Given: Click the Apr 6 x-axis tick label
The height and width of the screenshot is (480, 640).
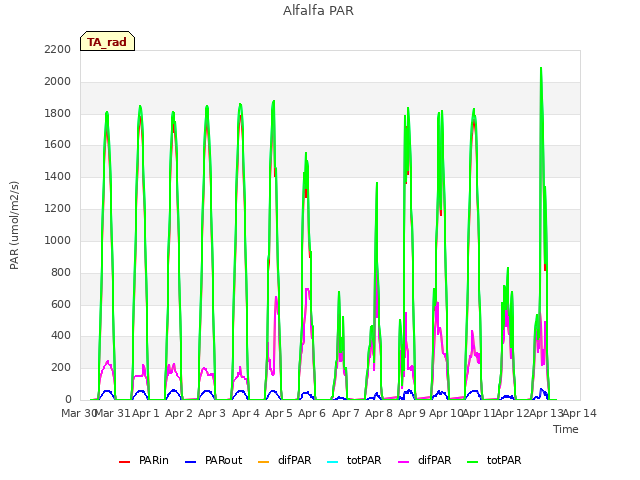Looking at the screenshot, I should click(312, 413).
